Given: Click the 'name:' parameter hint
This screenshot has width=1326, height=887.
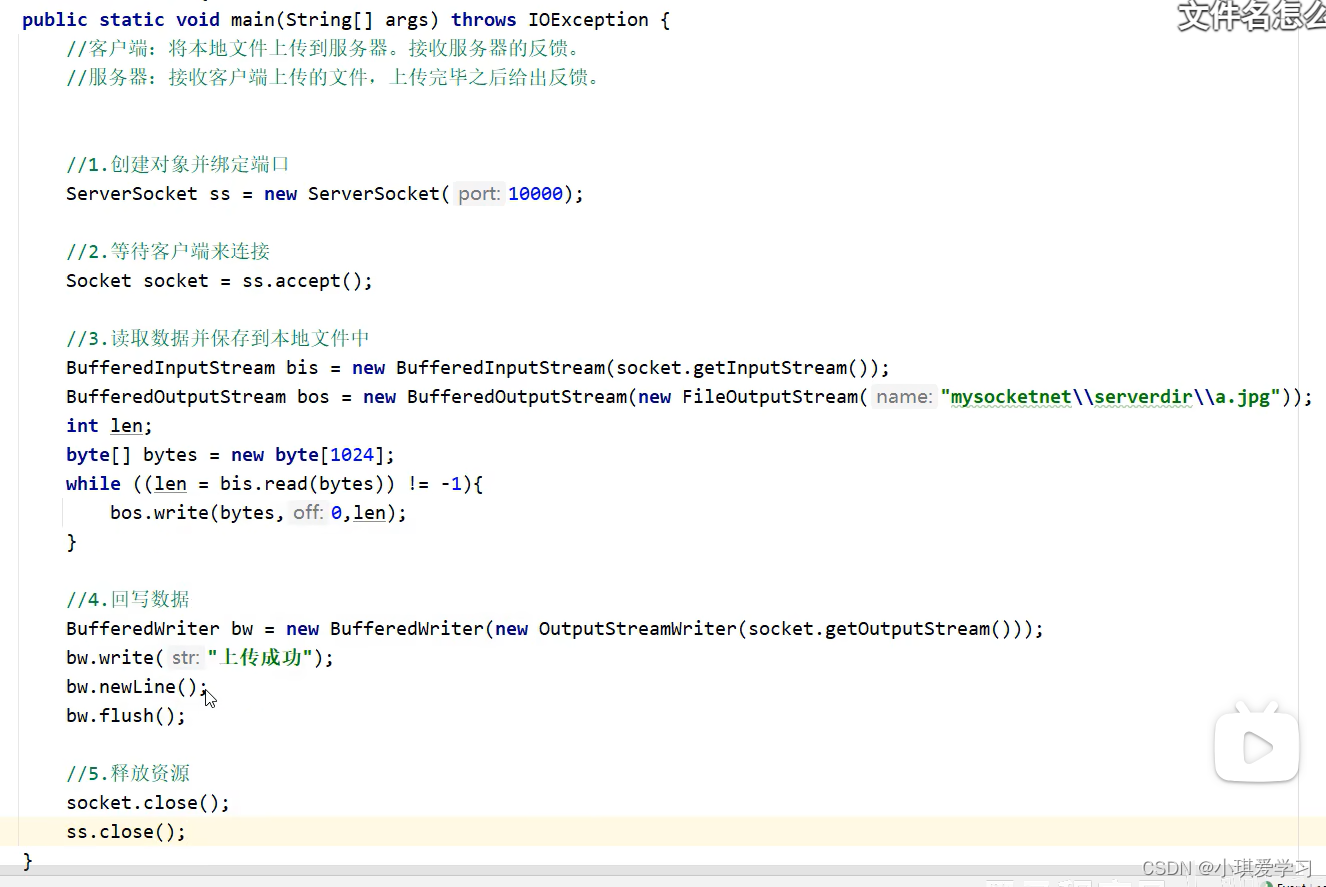Looking at the screenshot, I should pos(903,396).
